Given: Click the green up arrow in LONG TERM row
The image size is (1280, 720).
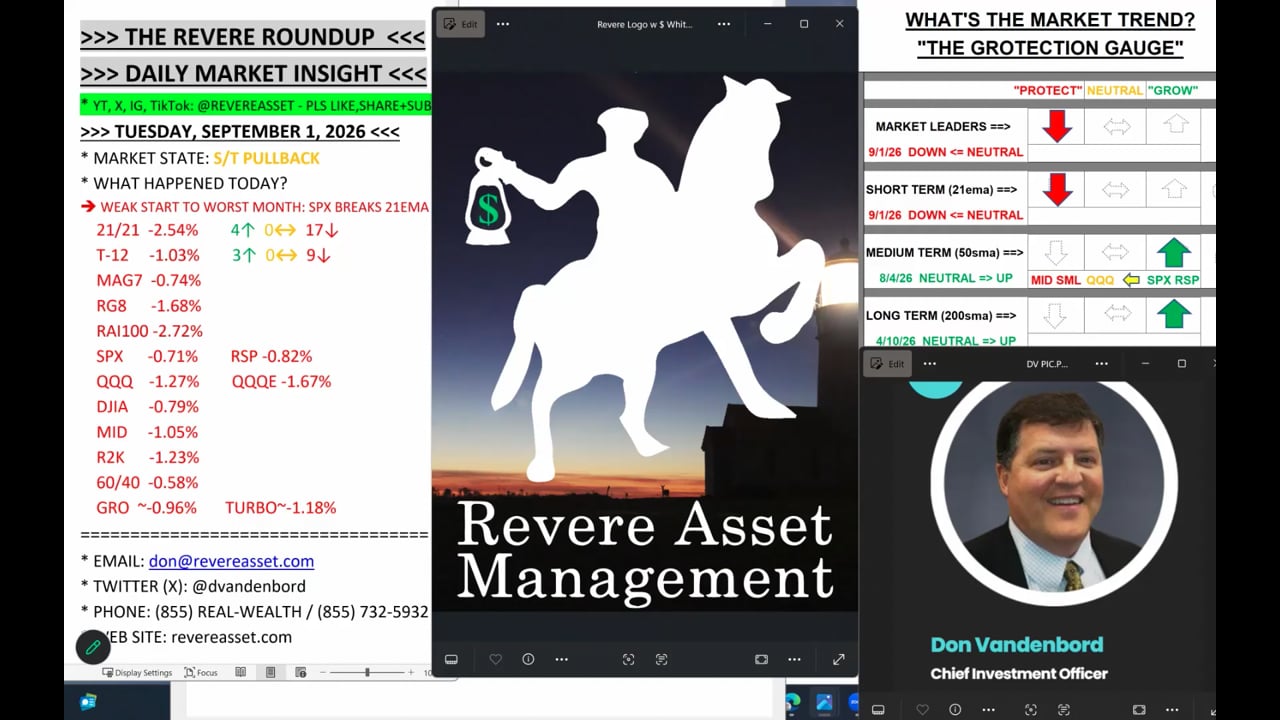Looking at the screenshot, I should pos(1174,315).
